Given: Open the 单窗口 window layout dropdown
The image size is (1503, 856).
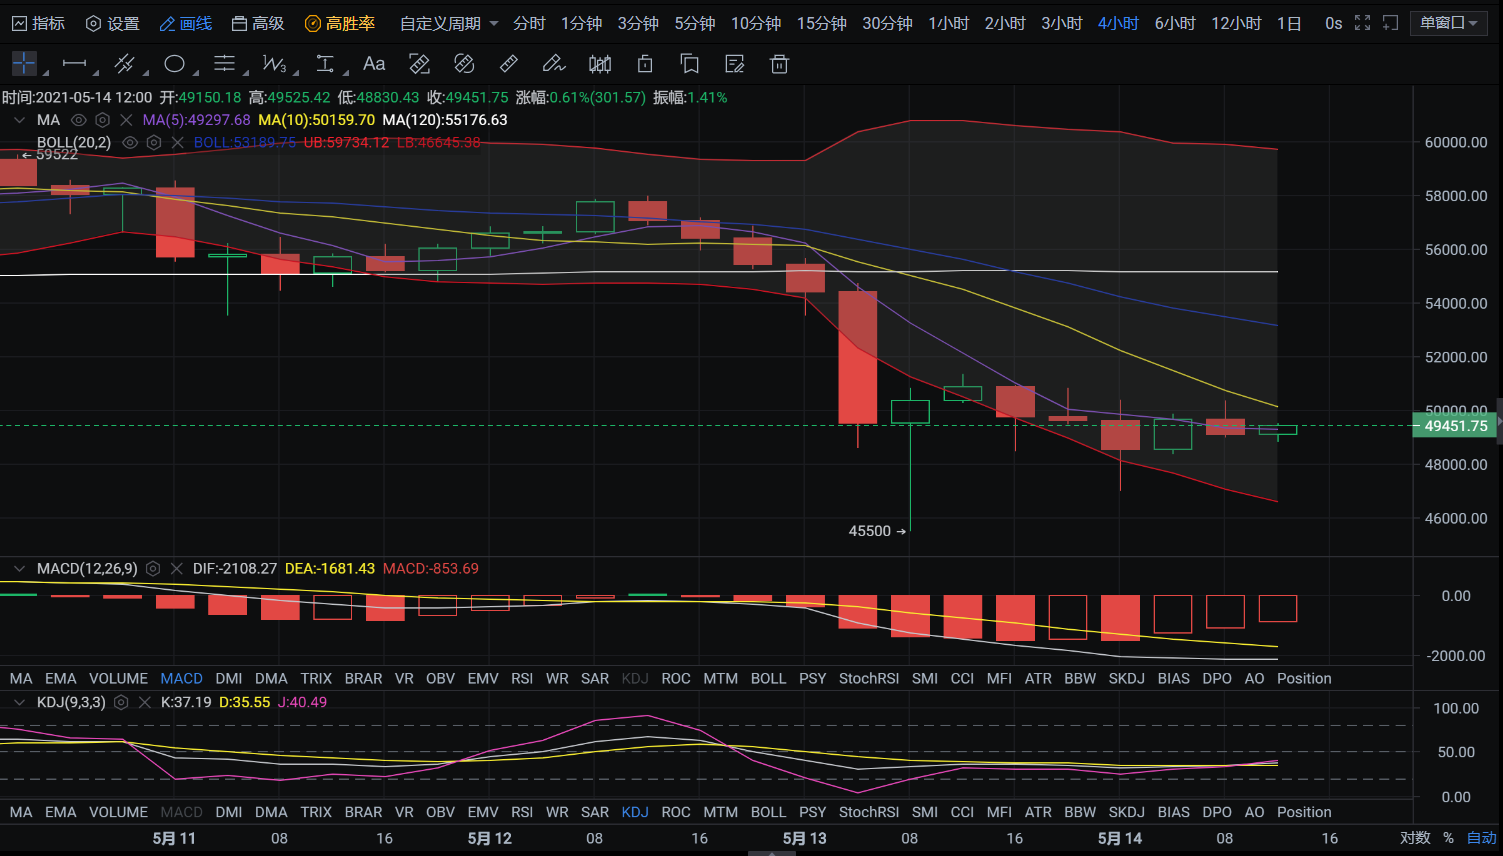Looking at the screenshot, I should 1449,23.
